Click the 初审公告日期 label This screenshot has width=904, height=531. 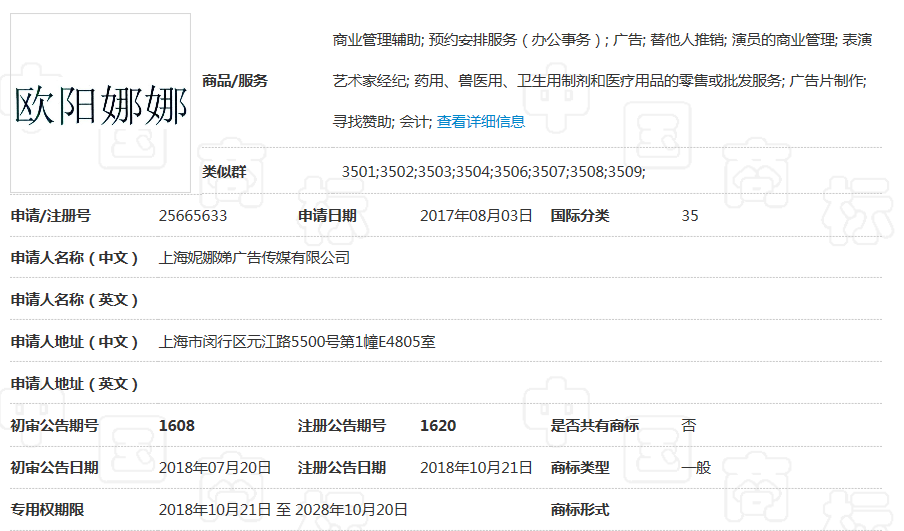pos(55,468)
